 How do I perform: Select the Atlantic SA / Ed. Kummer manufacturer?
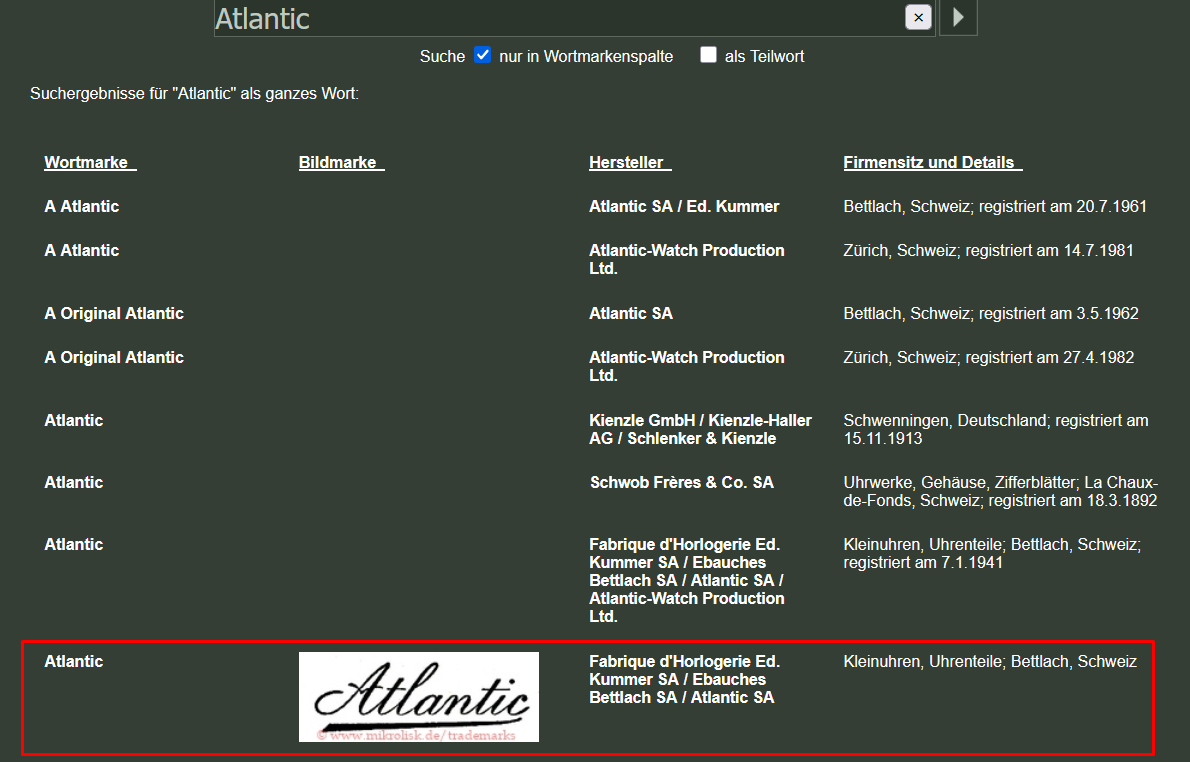point(684,206)
